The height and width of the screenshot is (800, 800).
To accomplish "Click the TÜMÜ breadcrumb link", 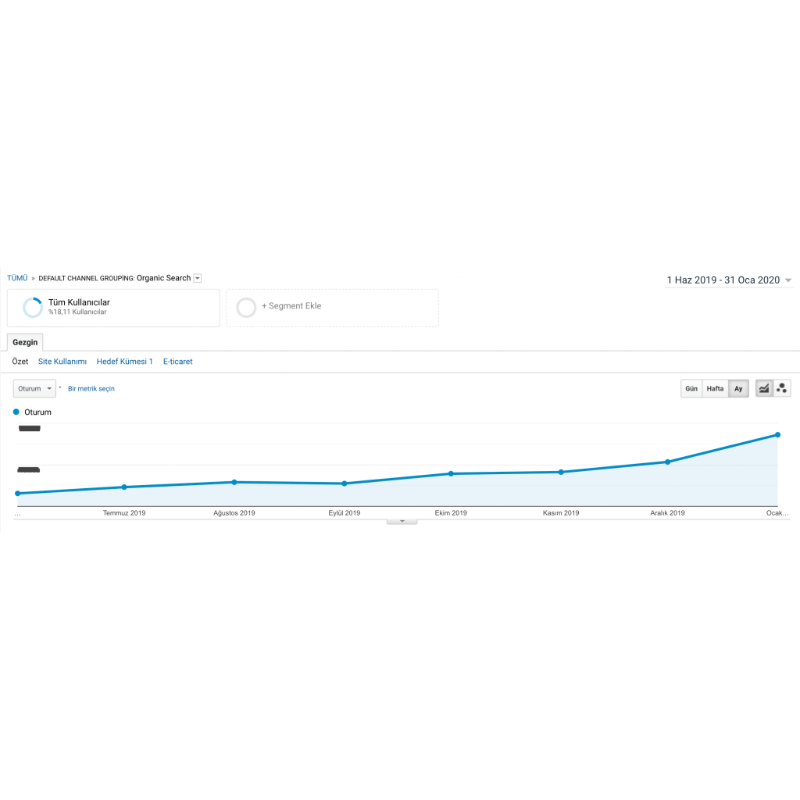I will pyautogui.click(x=17, y=278).
